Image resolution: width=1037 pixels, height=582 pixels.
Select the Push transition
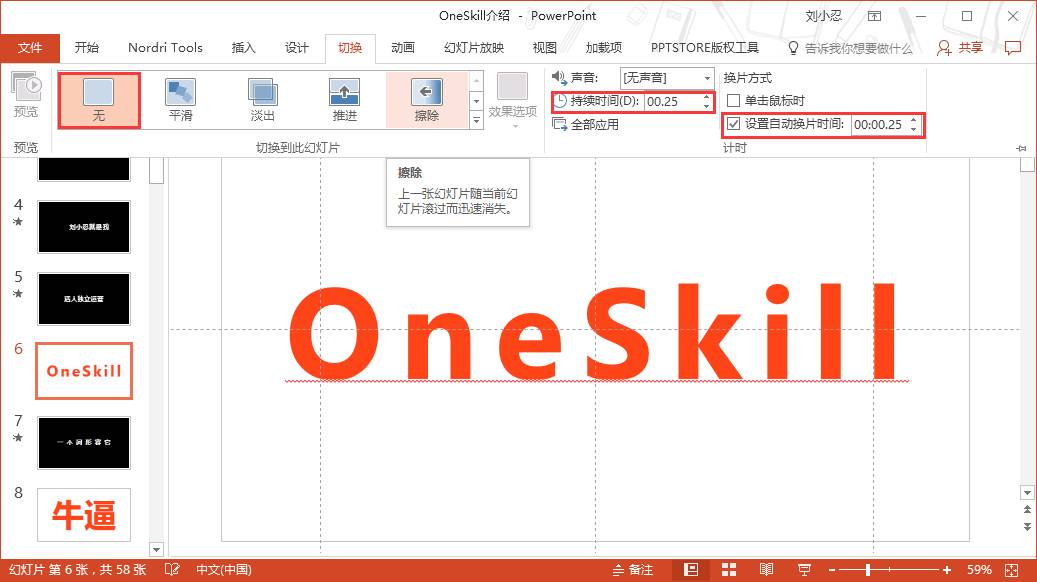pyautogui.click(x=345, y=100)
